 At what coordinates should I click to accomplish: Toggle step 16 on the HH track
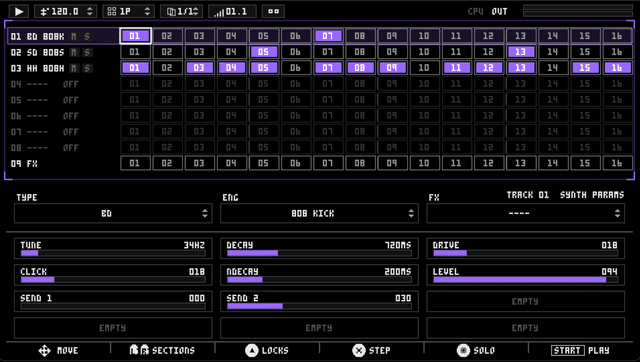pyautogui.click(x=617, y=68)
